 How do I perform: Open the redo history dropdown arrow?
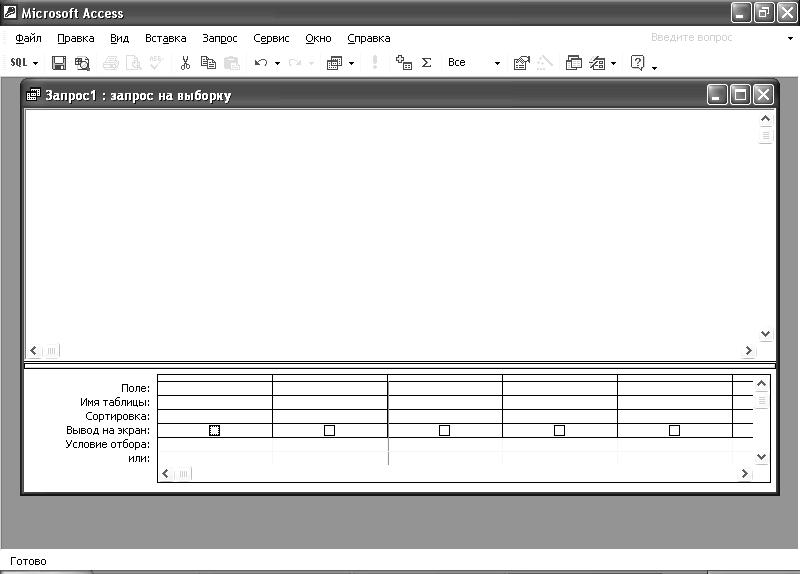311,63
